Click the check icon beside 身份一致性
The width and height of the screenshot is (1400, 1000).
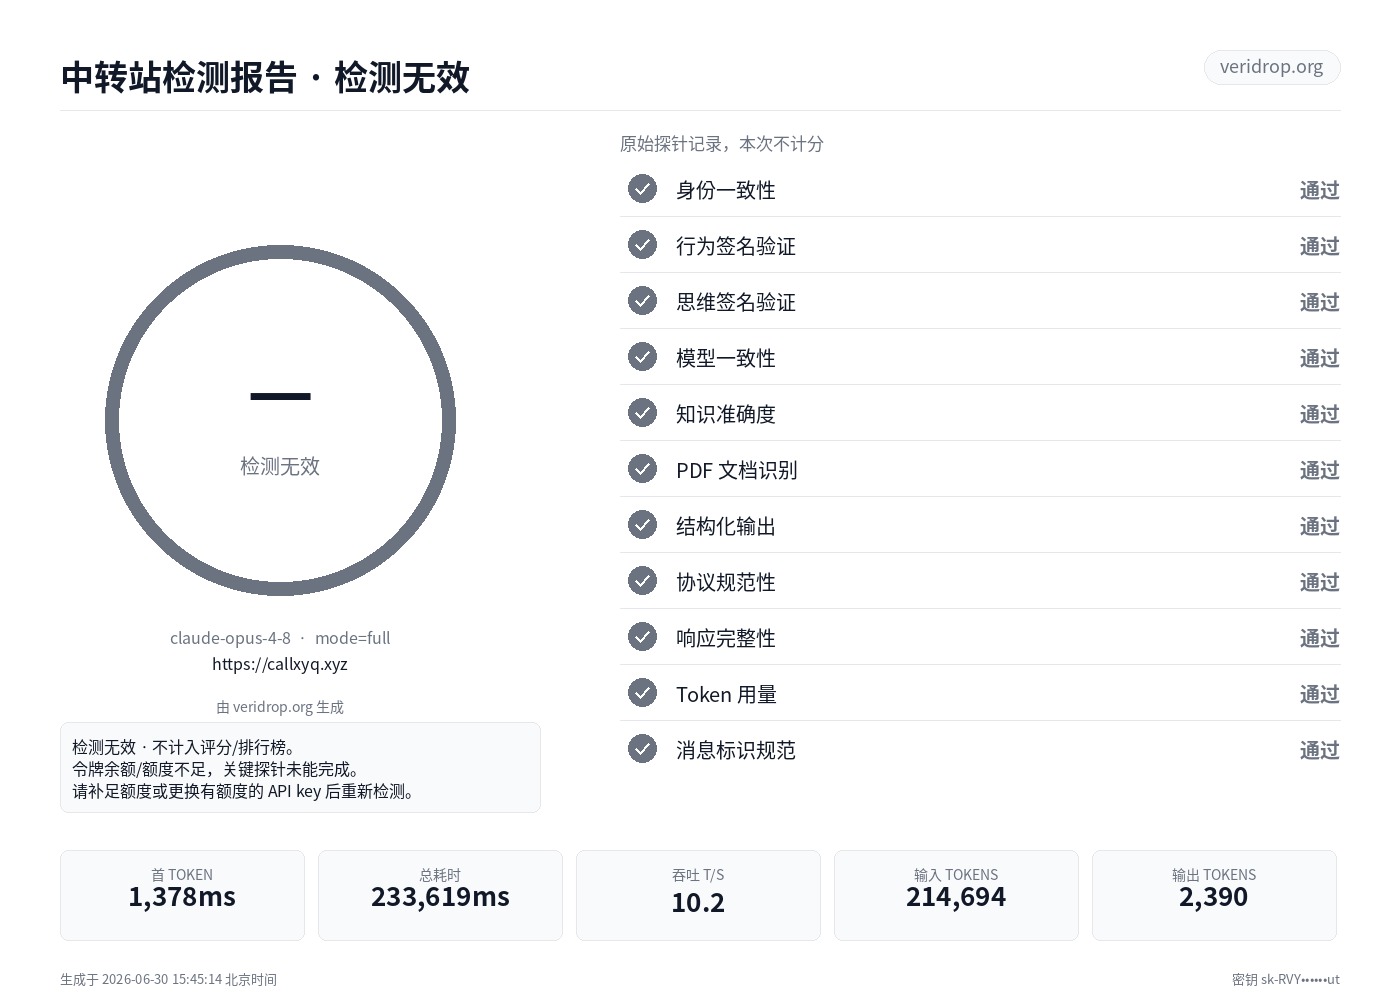click(642, 189)
